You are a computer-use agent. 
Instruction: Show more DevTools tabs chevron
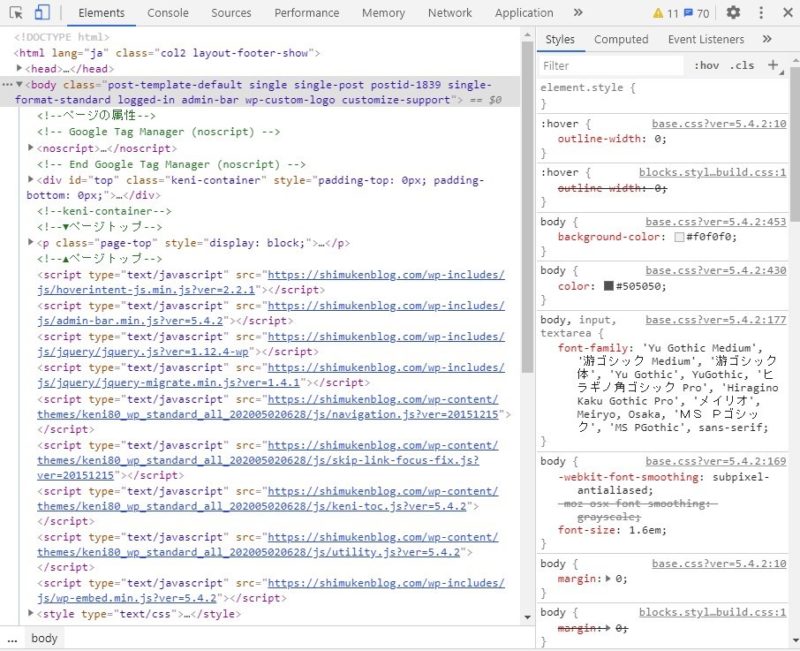pos(578,13)
